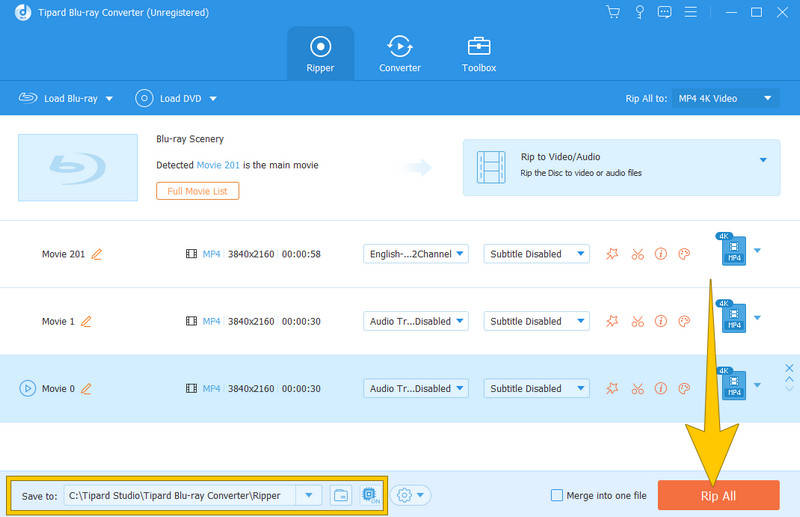Click the cut scissors icon for Movie 0
This screenshot has width=800, height=517.
point(637,388)
